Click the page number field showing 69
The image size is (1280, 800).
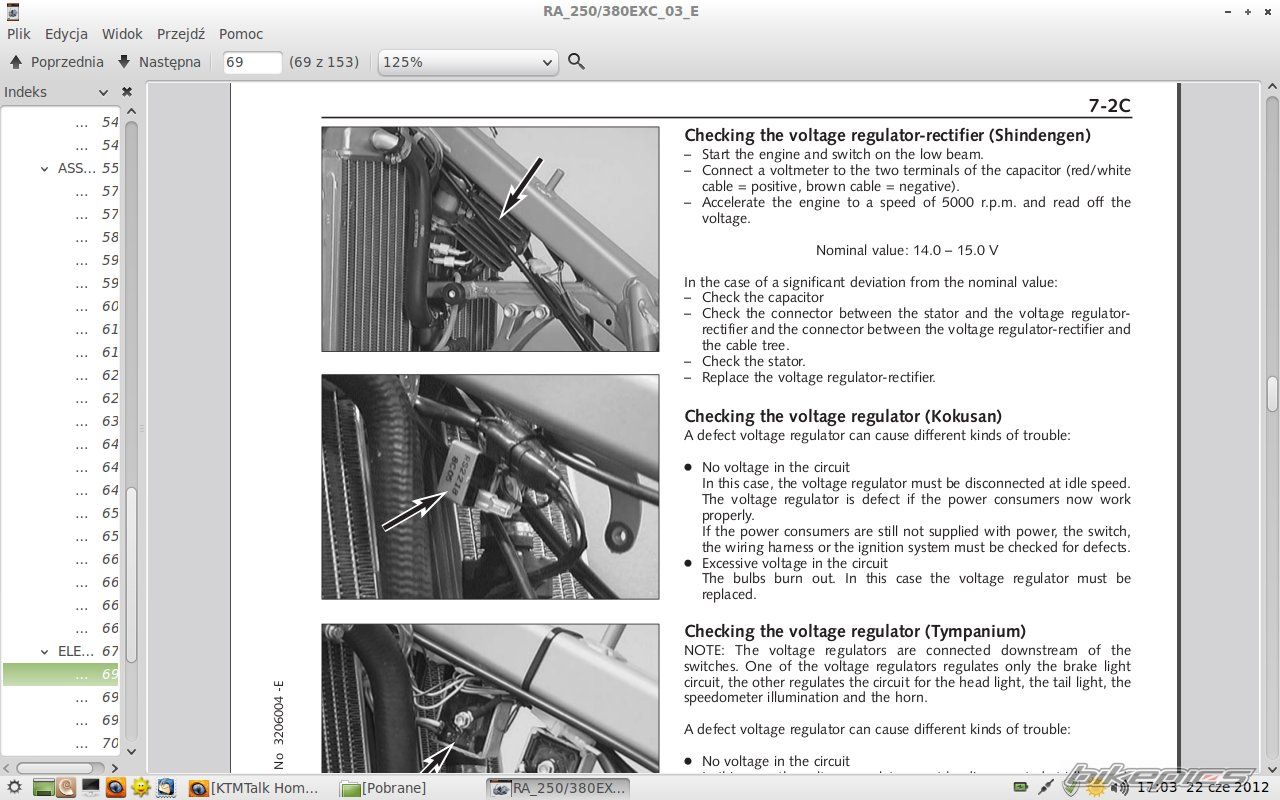(x=251, y=62)
